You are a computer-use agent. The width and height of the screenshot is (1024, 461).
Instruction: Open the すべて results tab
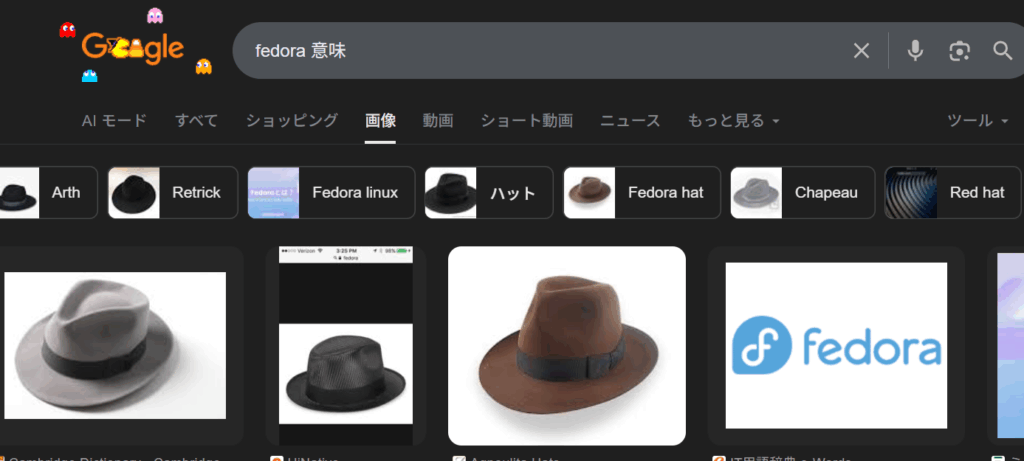click(x=196, y=121)
